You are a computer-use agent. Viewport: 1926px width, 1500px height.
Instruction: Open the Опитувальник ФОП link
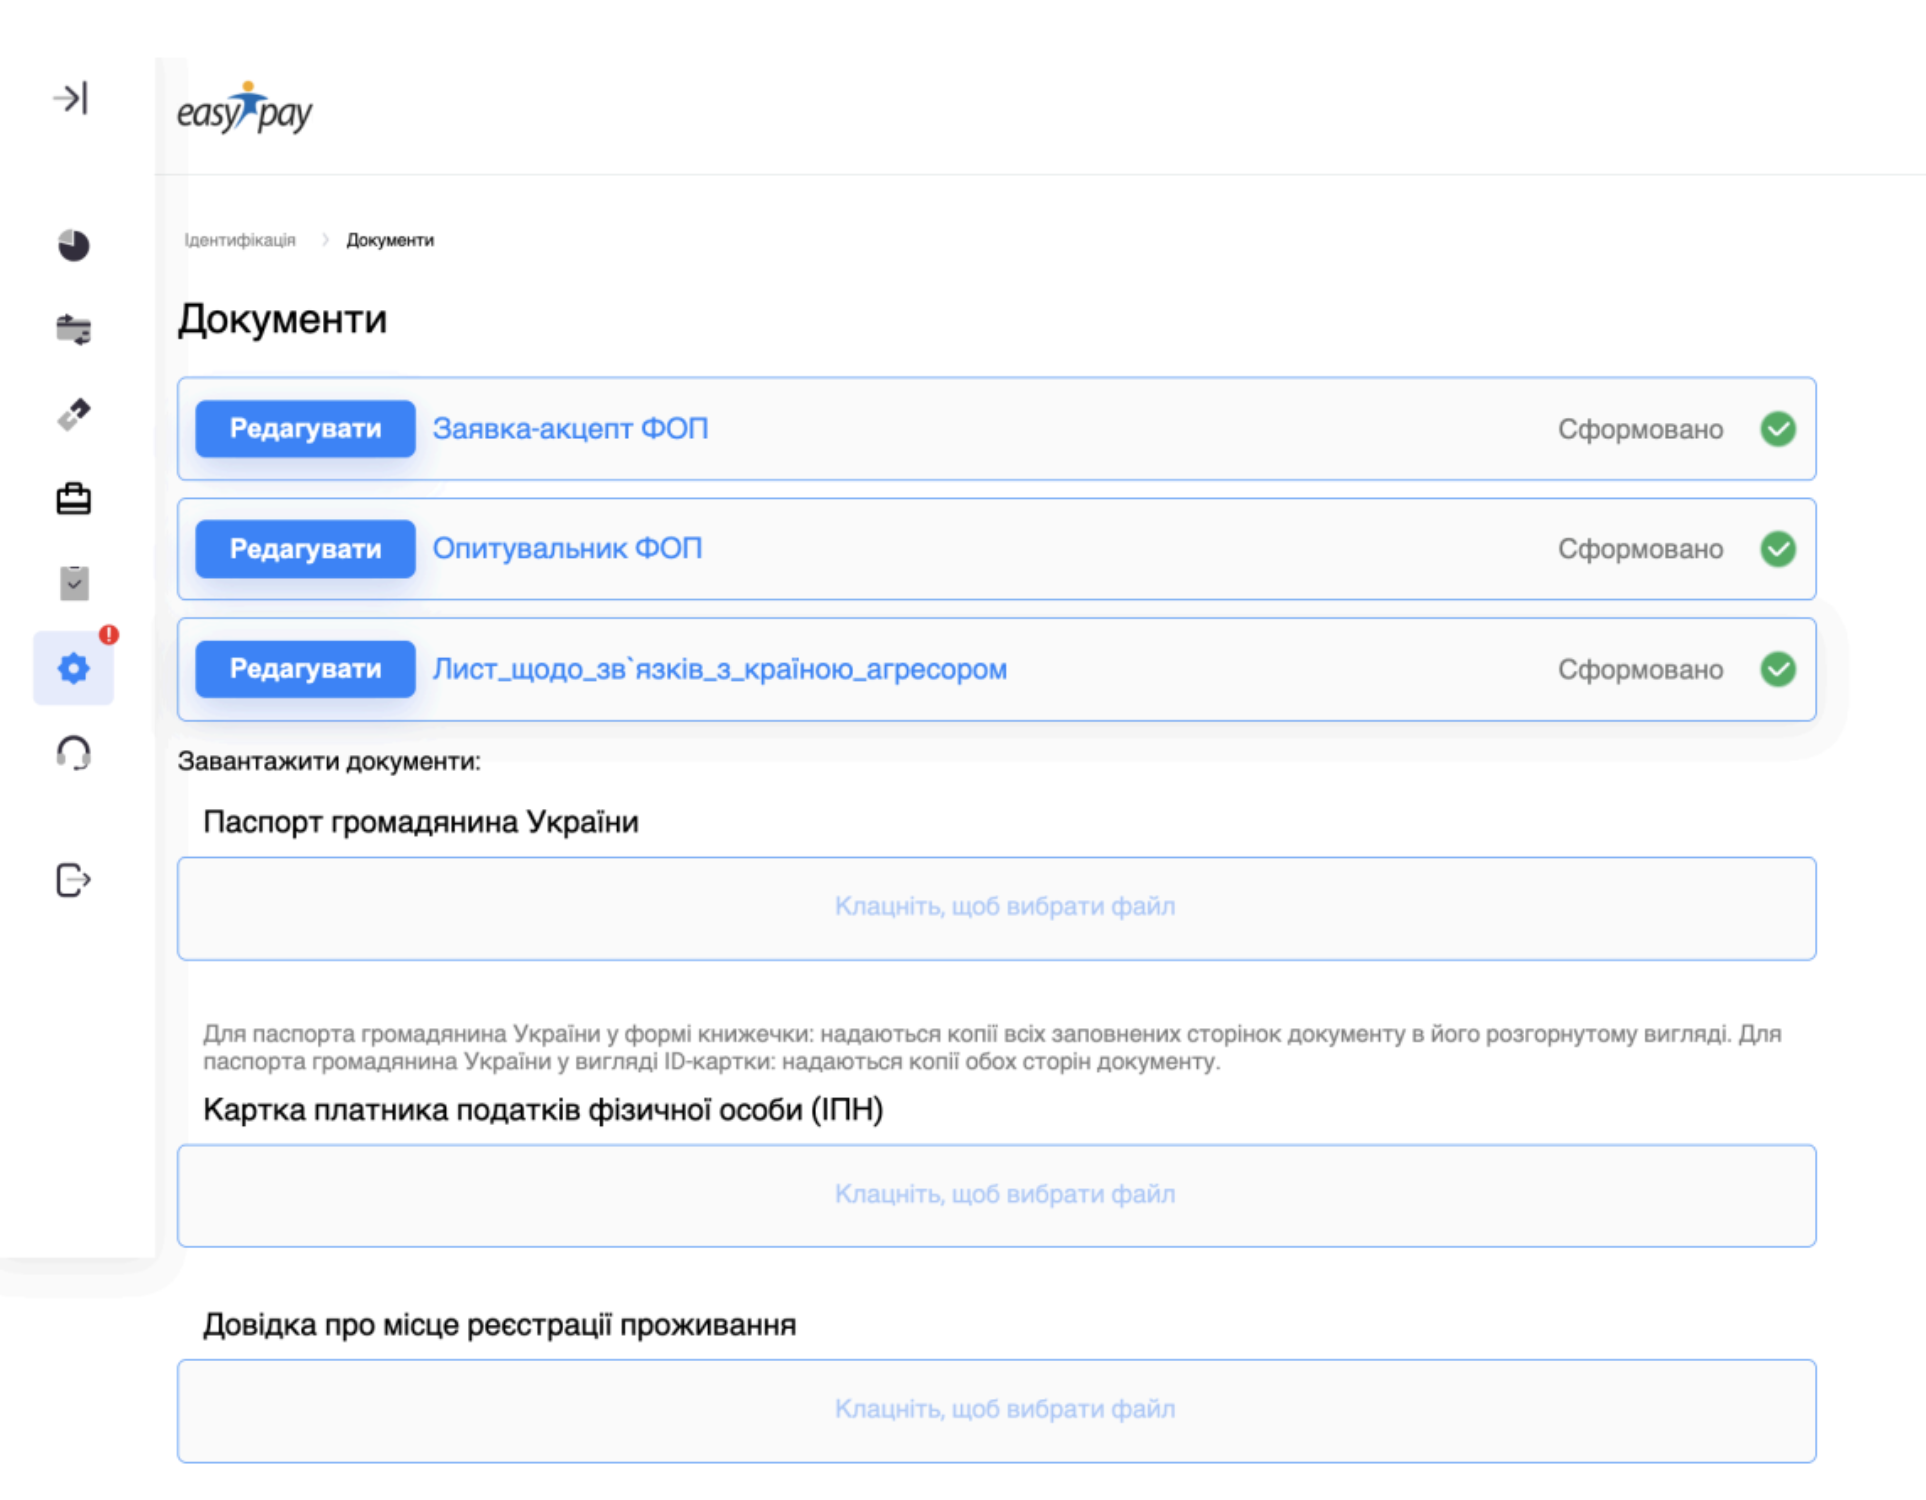tap(567, 549)
